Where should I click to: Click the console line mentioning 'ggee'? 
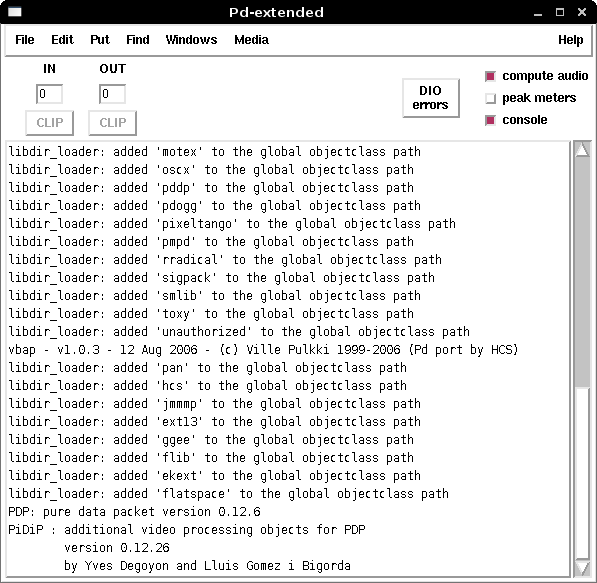211,440
